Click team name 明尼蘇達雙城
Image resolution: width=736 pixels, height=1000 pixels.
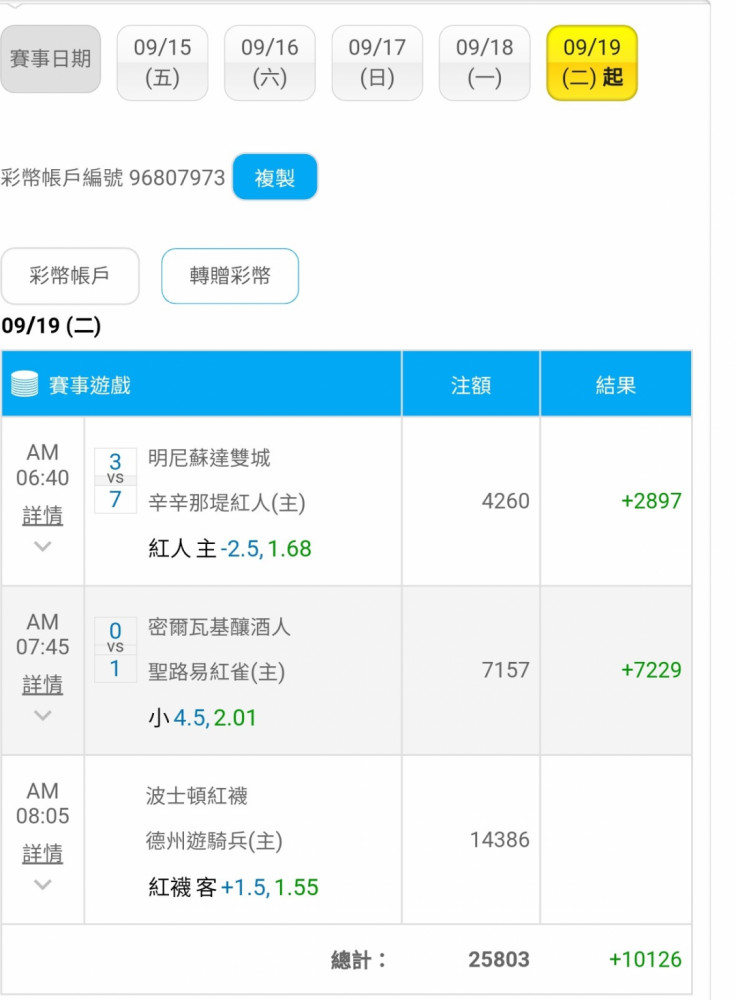point(209,457)
